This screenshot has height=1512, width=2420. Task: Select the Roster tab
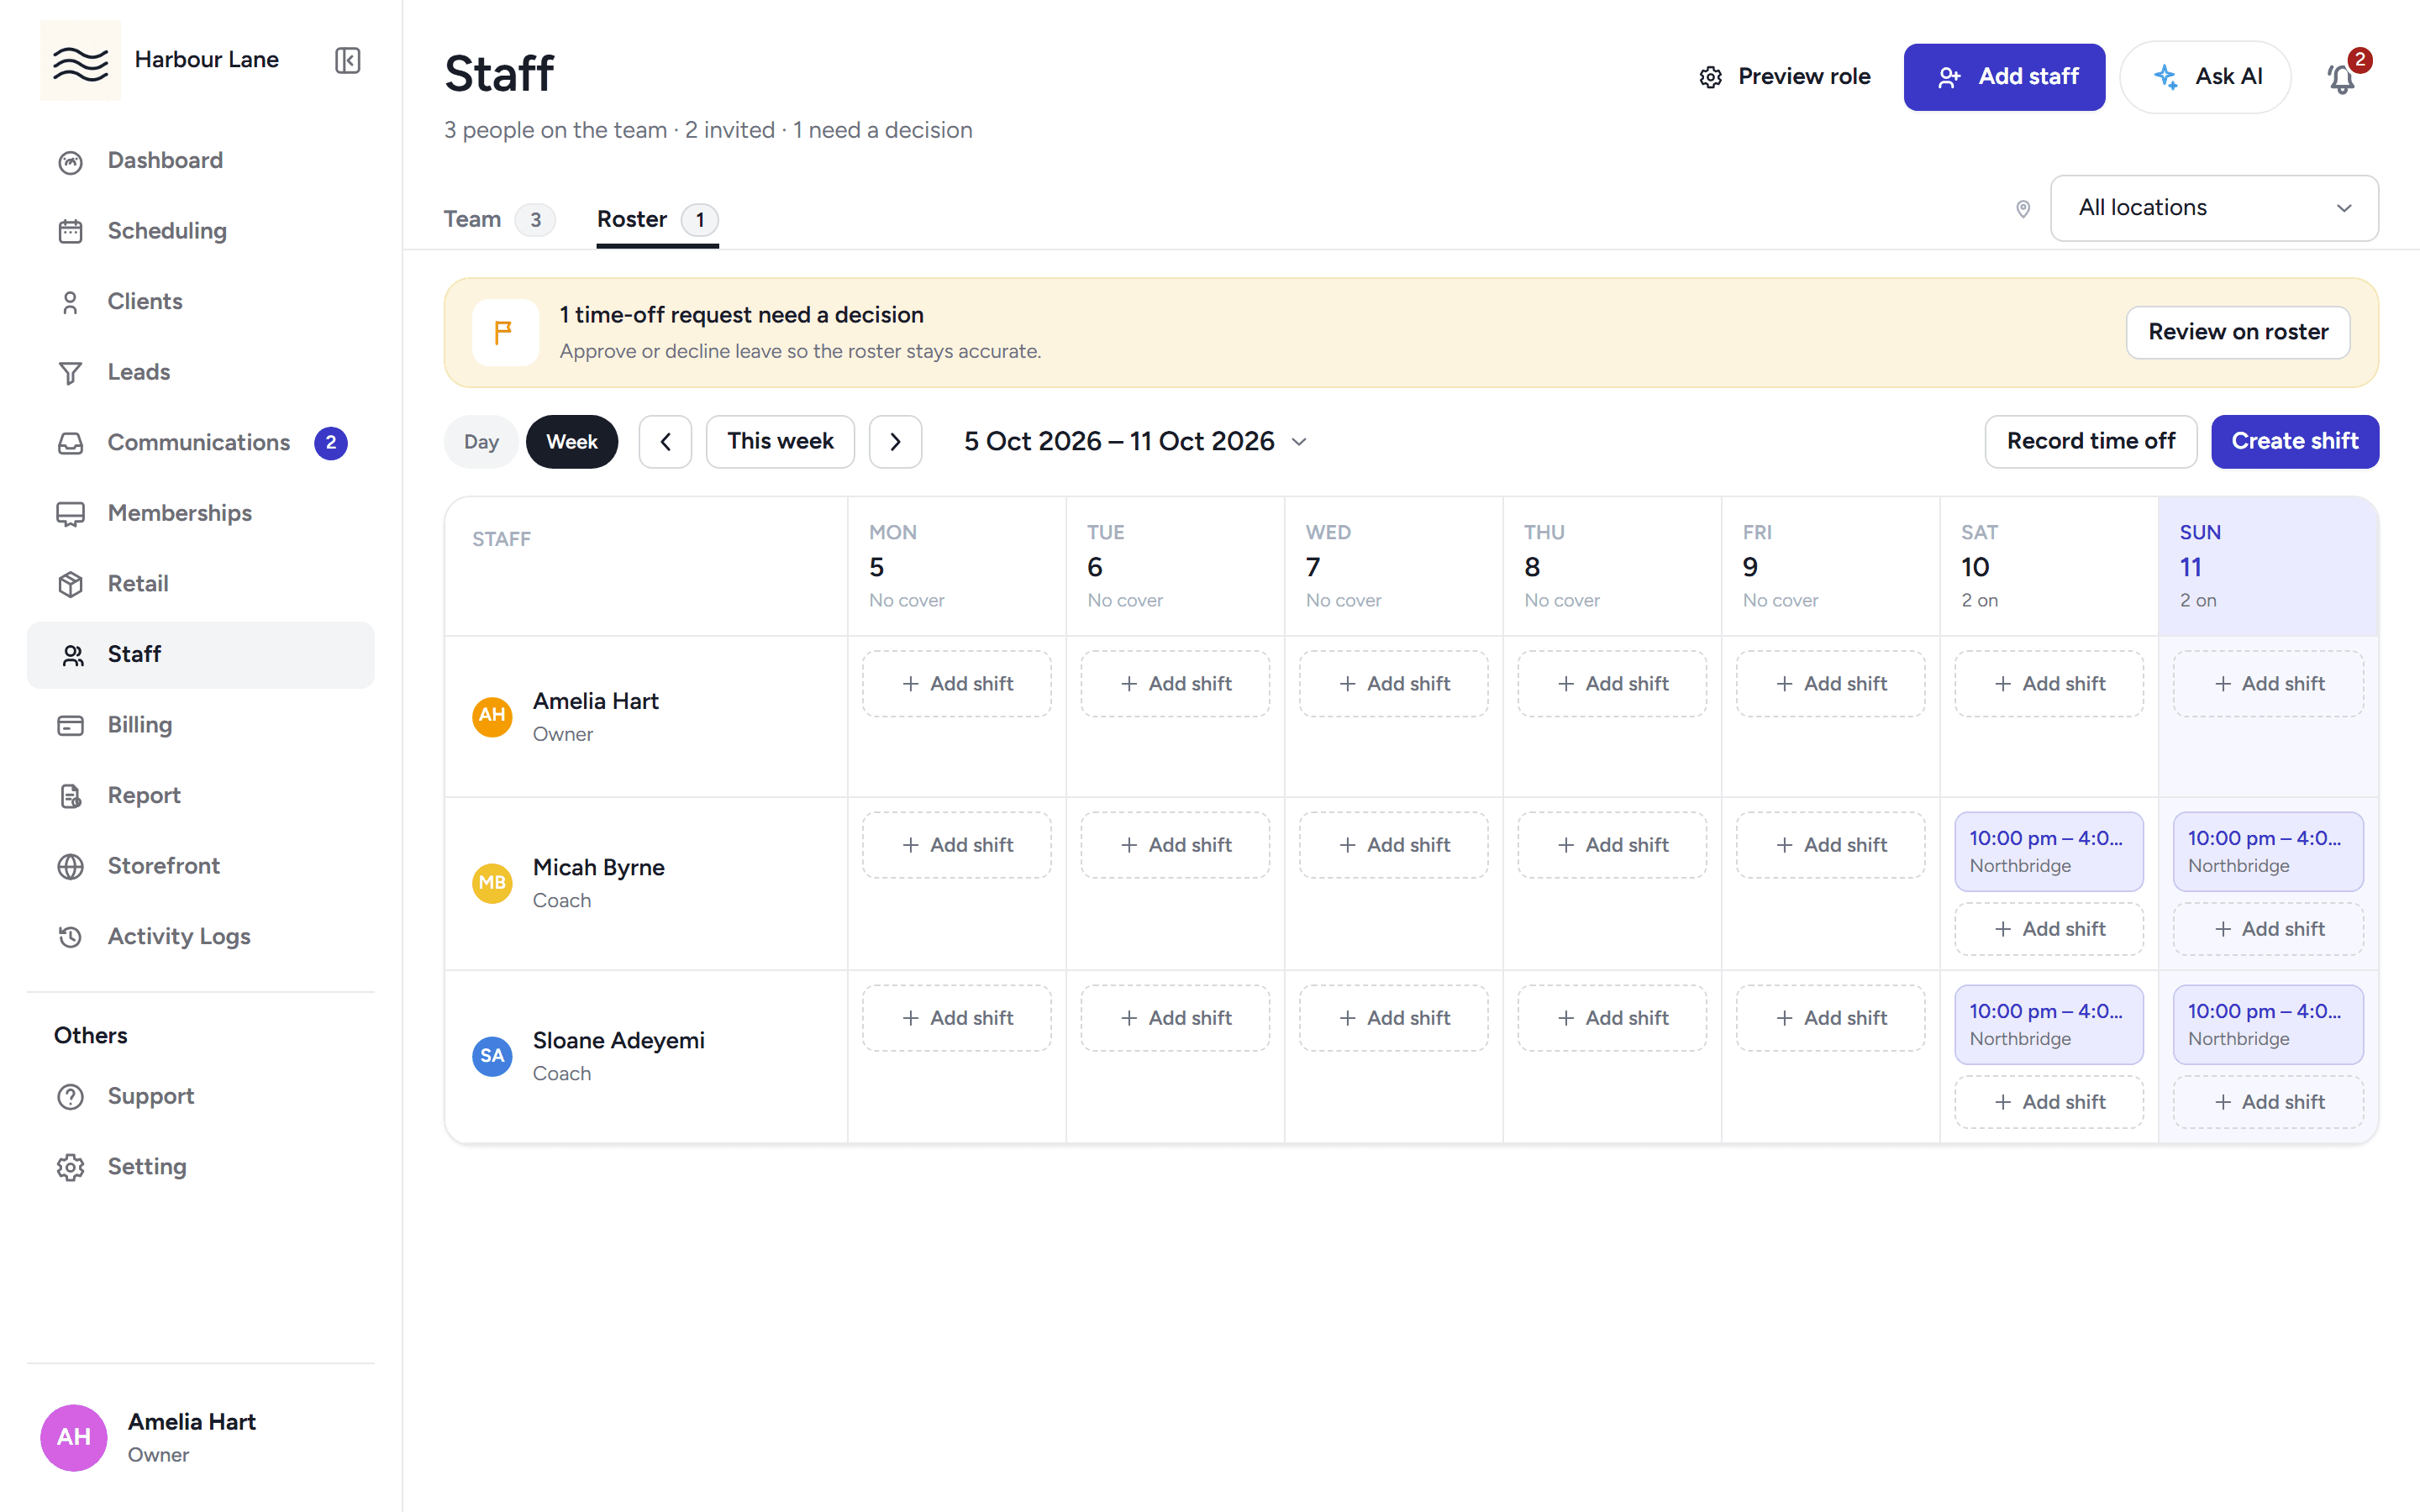657,219
